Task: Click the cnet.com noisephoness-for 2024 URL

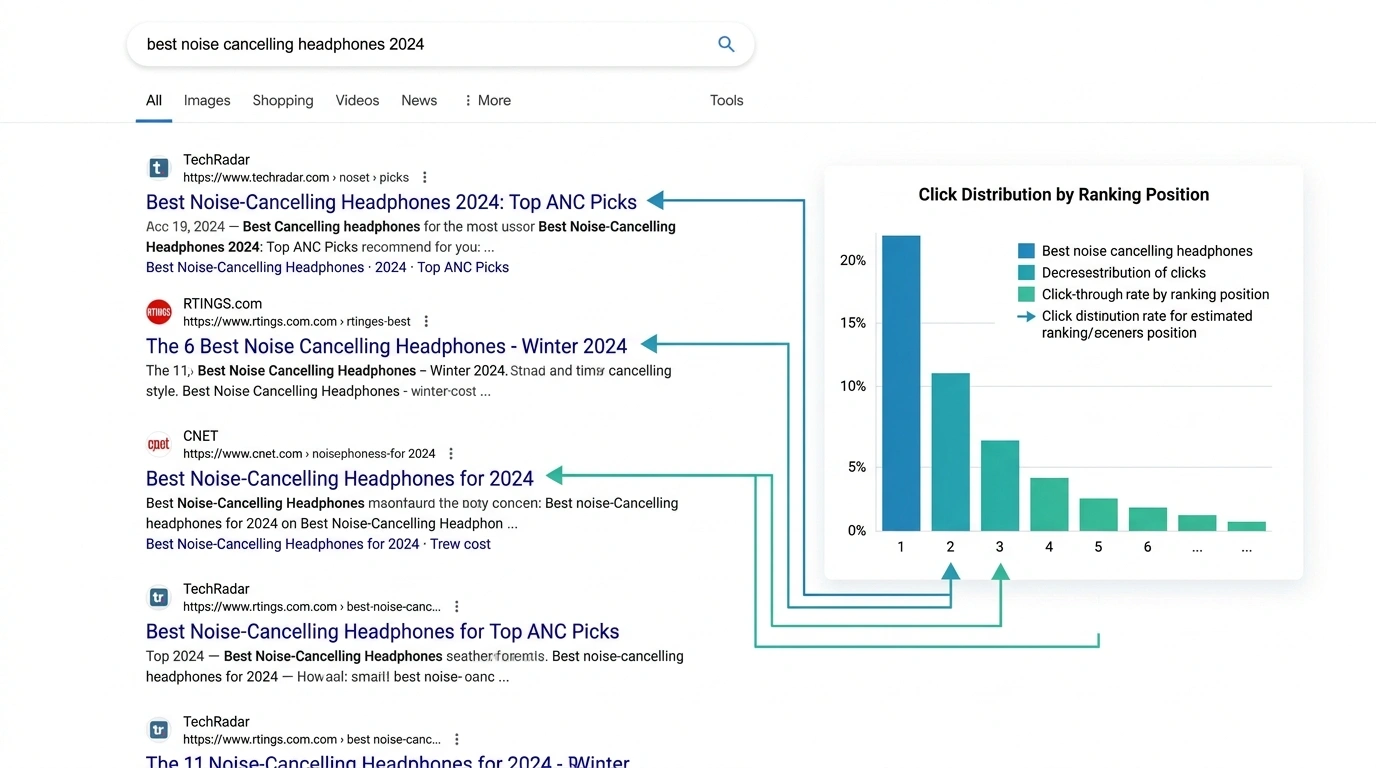Action: tap(309, 453)
